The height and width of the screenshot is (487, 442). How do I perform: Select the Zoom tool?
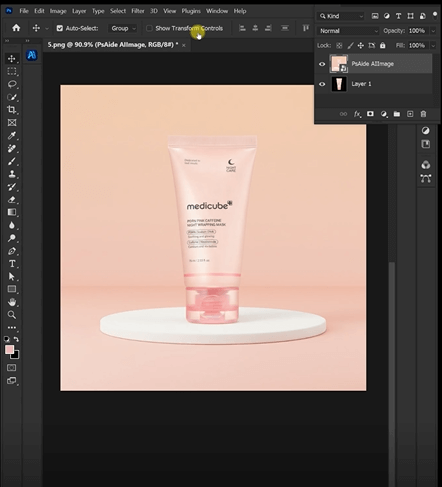pos(12,315)
